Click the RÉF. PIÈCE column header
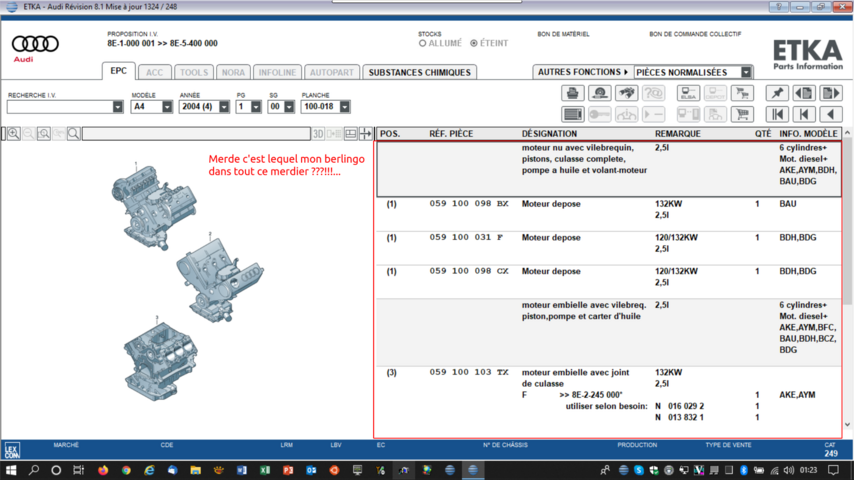The height and width of the screenshot is (480, 854). tap(451, 133)
